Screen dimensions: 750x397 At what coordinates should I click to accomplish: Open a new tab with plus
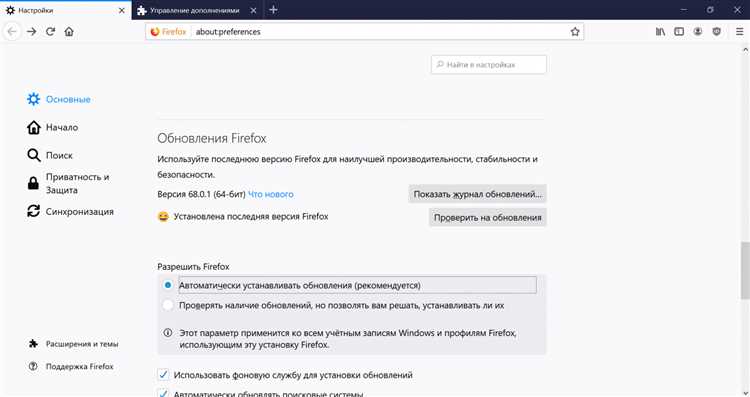coord(273,10)
